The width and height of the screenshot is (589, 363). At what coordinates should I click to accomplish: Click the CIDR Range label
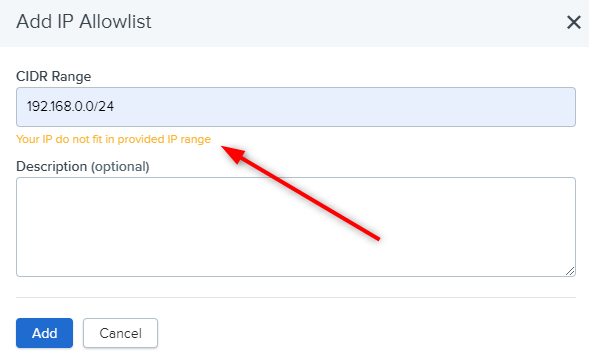point(53,76)
